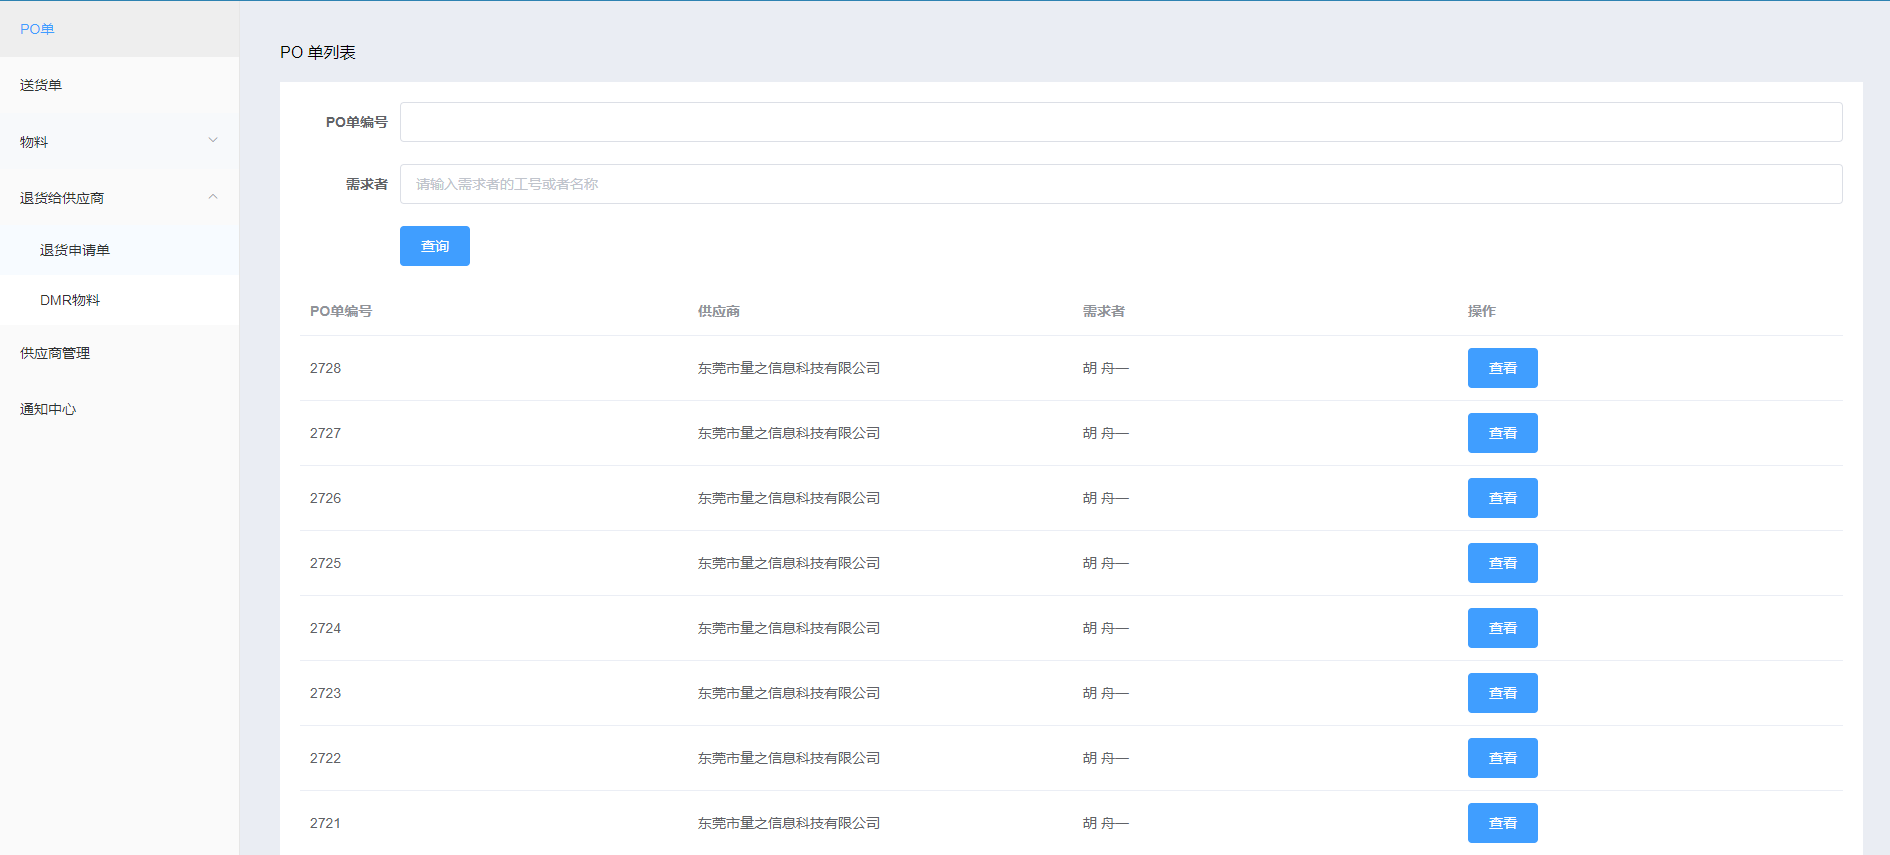Image resolution: width=1890 pixels, height=855 pixels.
Task: Collapse the 退货给供应商 submenu chevron
Action: tap(213, 197)
